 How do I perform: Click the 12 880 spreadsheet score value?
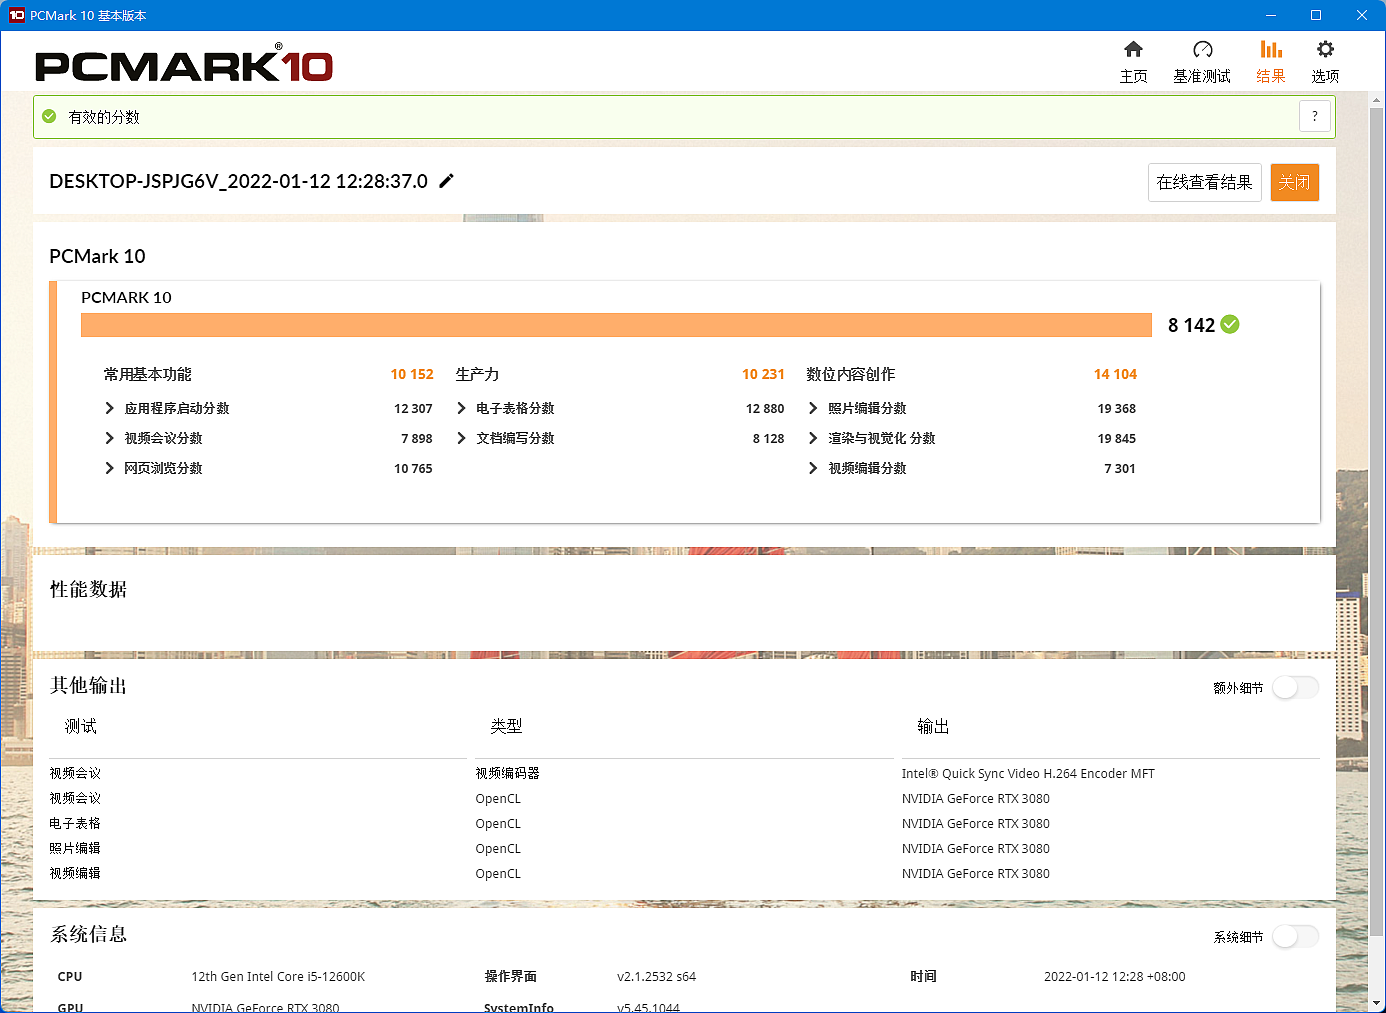click(x=765, y=408)
